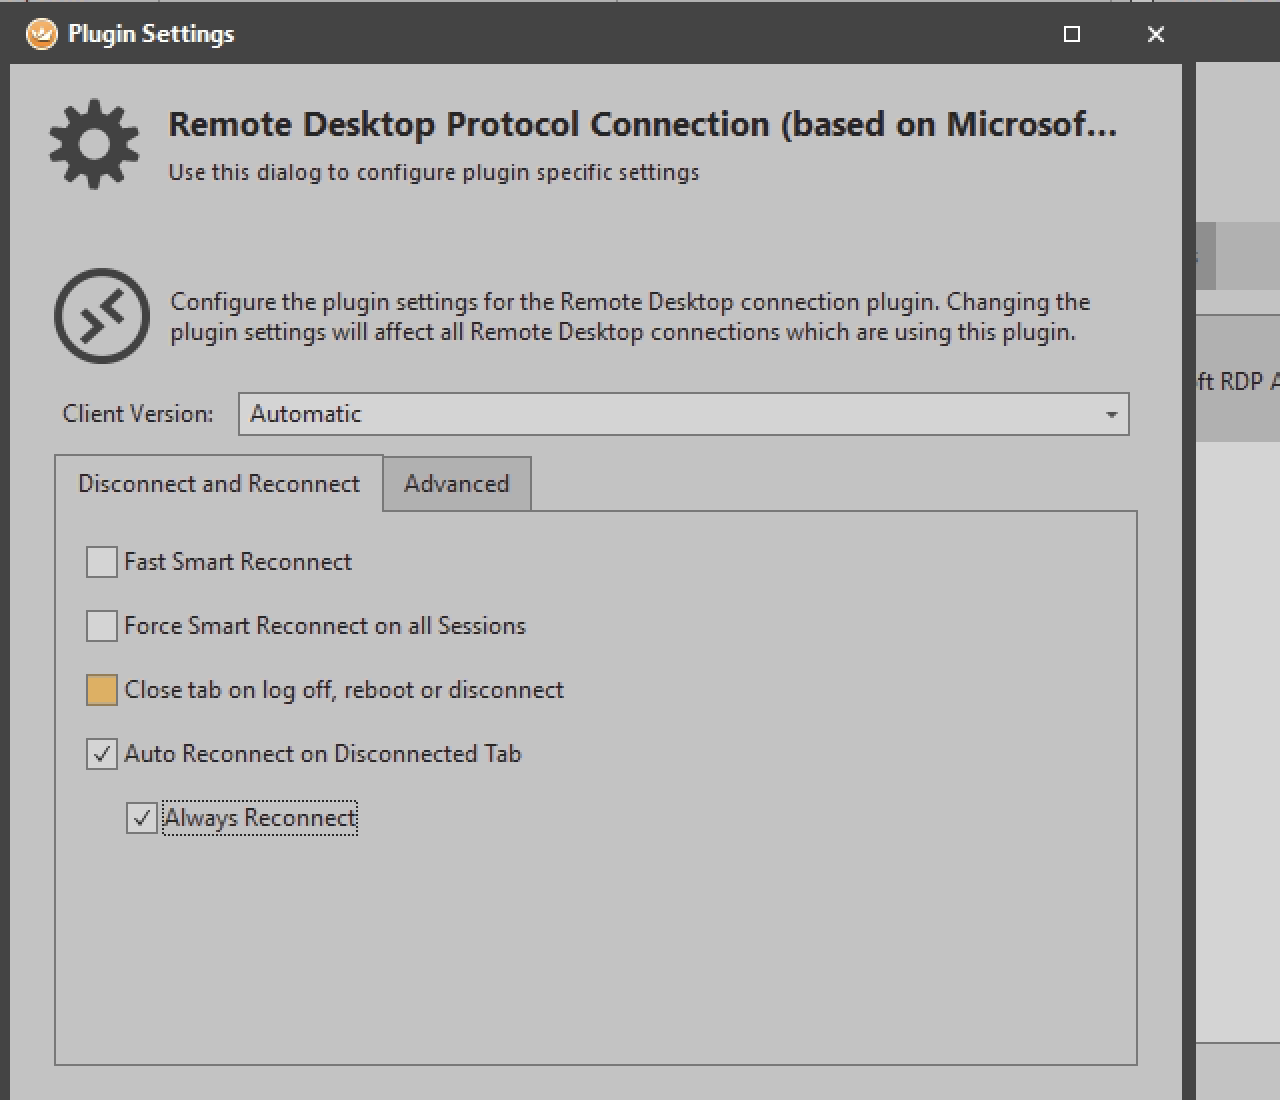Close the Plugin Settings dialog
The height and width of the screenshot is (1100, 1280).
tap(1156, 34)
